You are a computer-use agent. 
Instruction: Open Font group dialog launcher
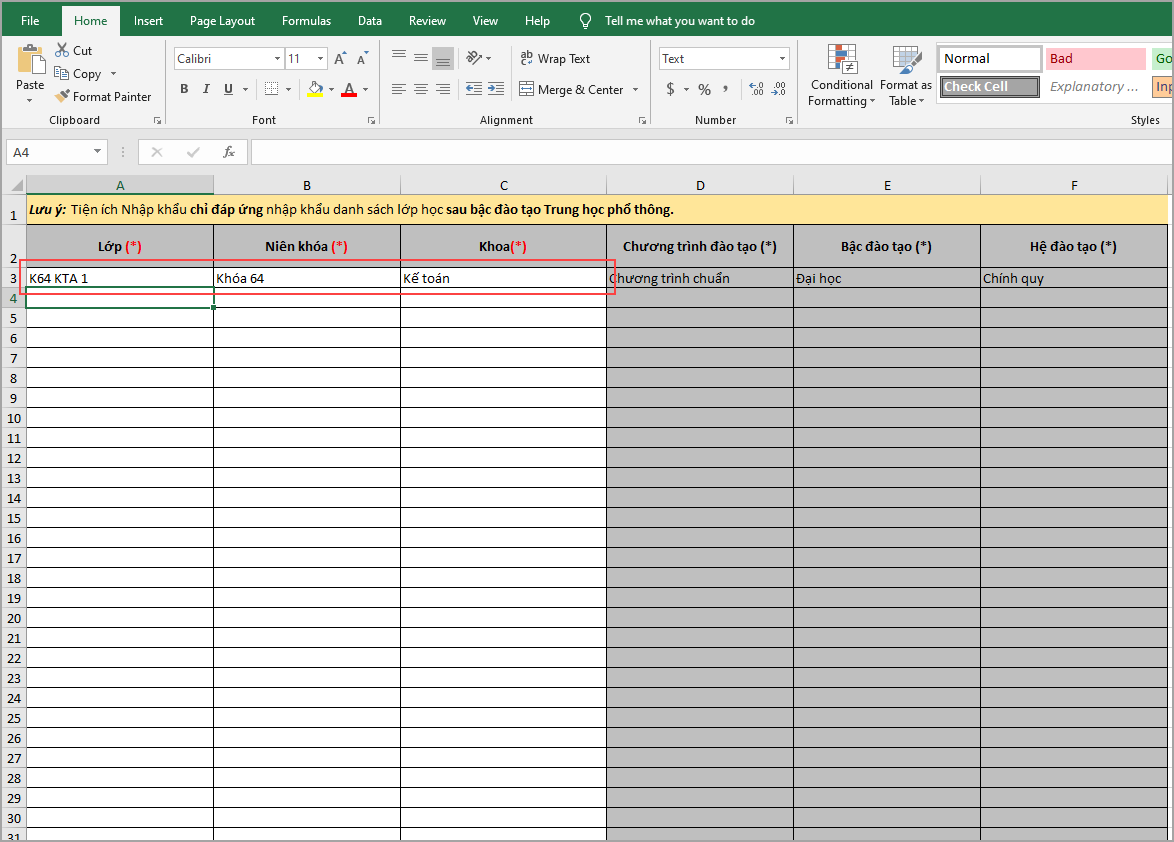pos(371,120)
